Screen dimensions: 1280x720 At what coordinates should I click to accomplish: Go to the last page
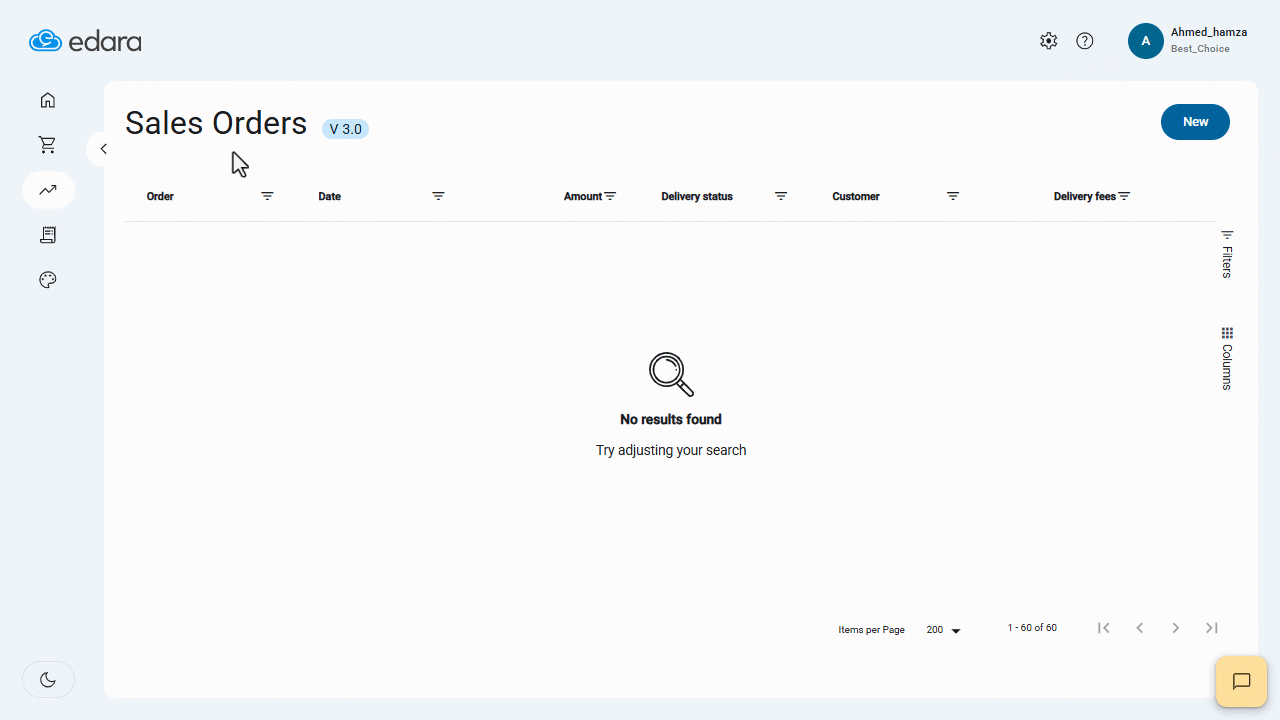(x=1212, y=628)
